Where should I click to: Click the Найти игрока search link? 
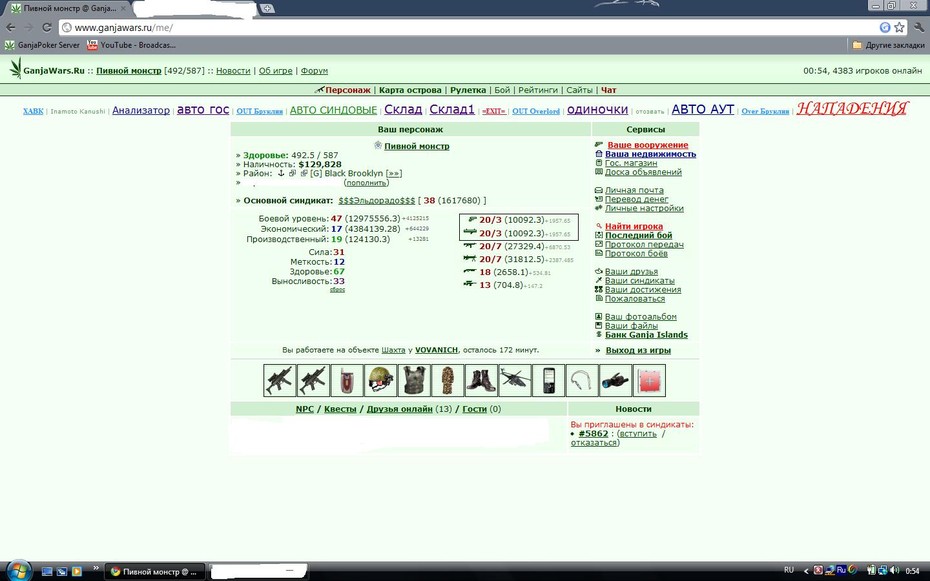click(634, 226)
